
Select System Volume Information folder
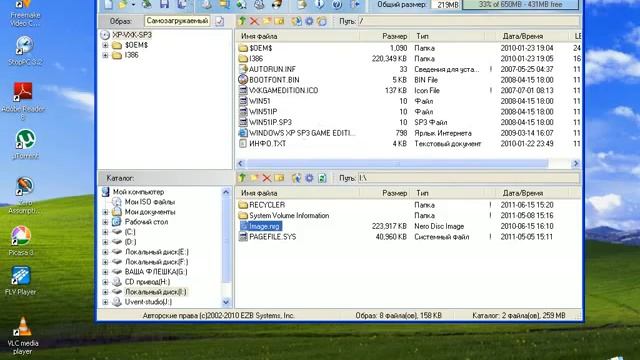point(289,216)
